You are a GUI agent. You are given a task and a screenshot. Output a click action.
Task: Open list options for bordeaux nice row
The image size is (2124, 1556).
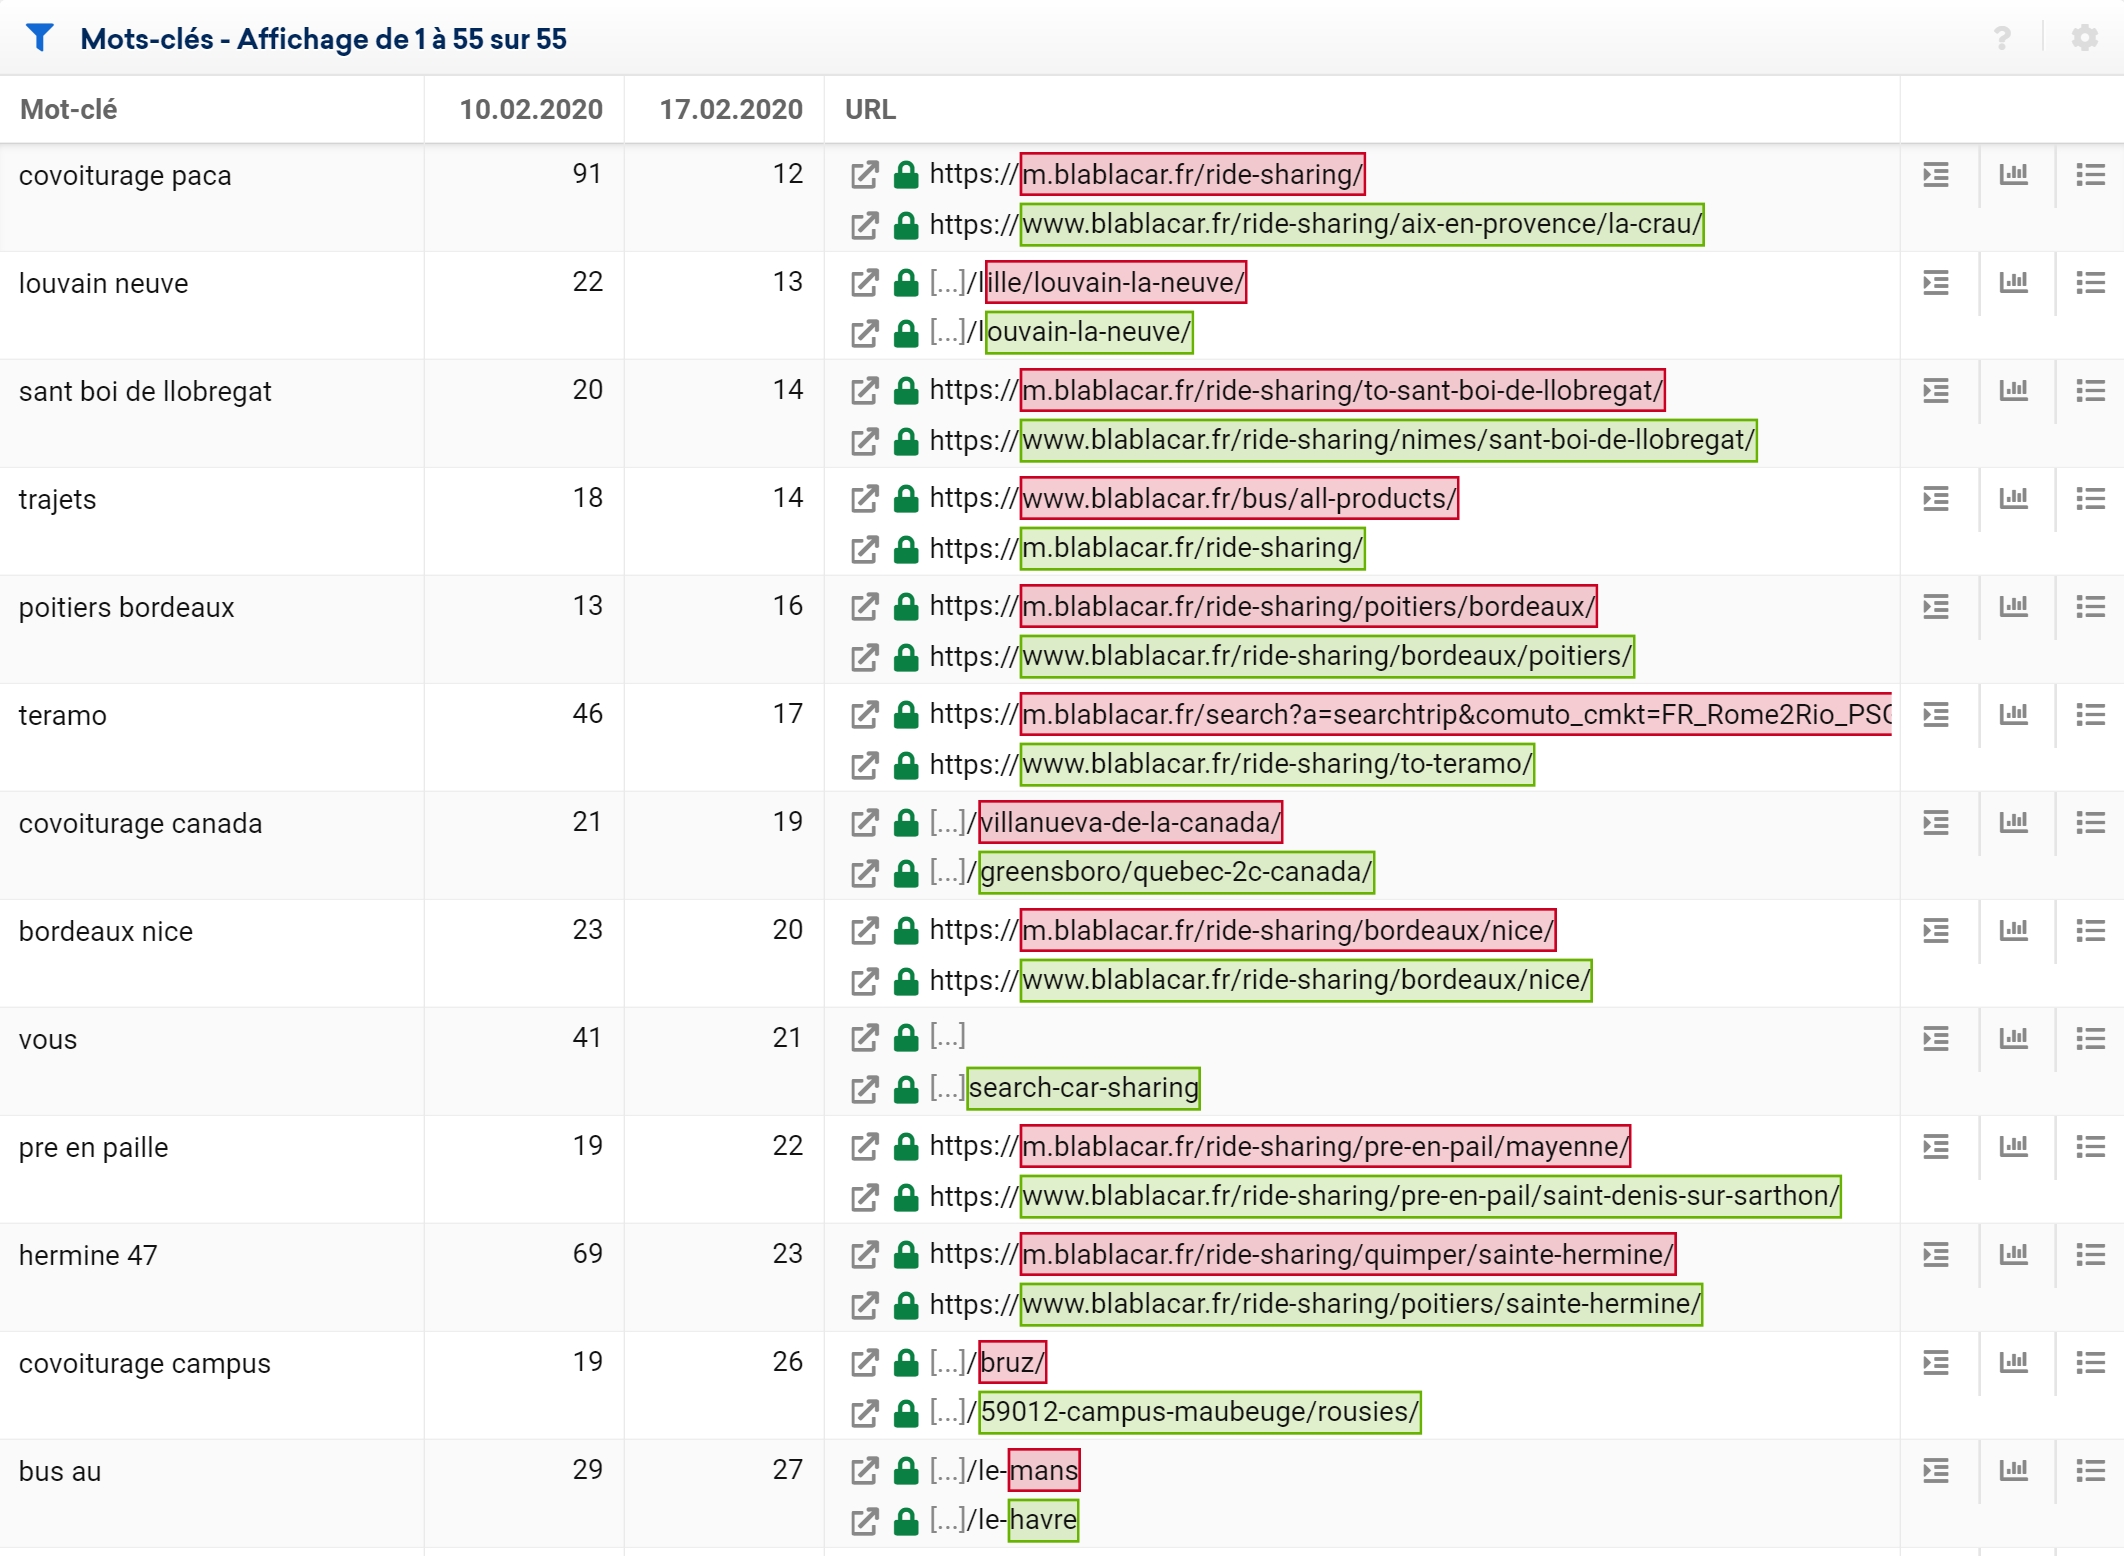coord(2090,931)
